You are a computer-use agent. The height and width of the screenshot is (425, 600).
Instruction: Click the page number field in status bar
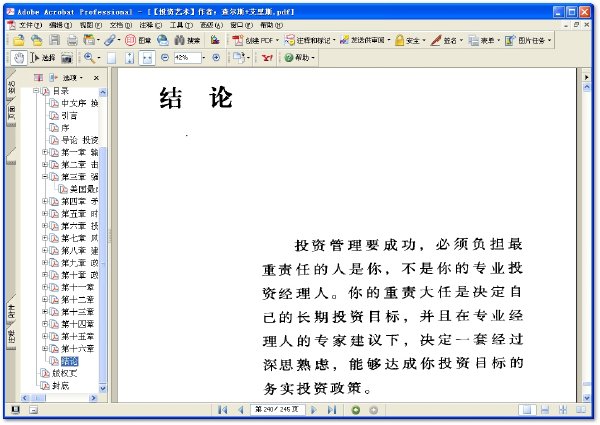278,410
